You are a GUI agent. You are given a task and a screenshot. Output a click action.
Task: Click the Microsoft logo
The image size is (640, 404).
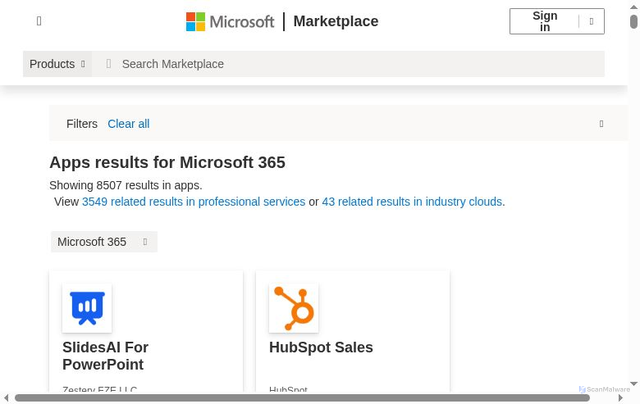[230, 22]
